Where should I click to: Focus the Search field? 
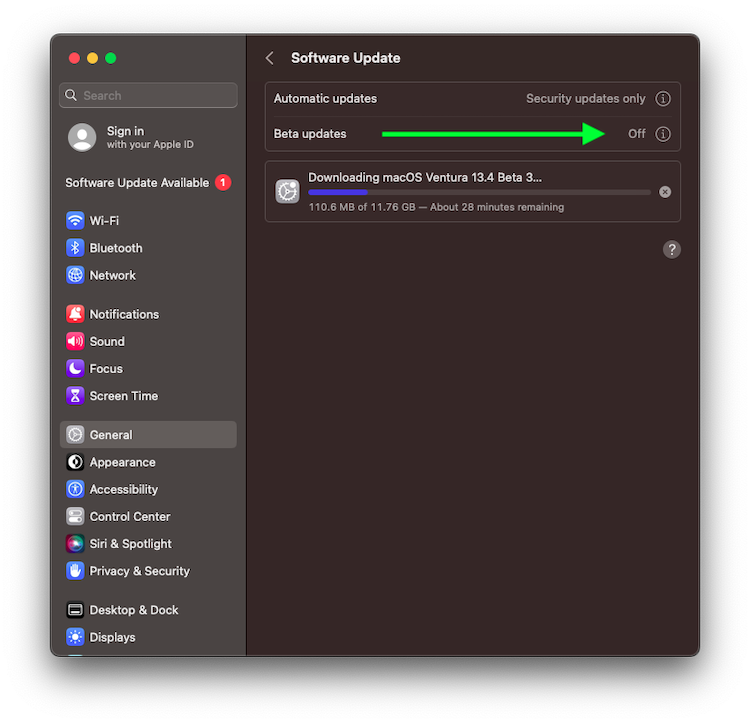tap(148, 95)
